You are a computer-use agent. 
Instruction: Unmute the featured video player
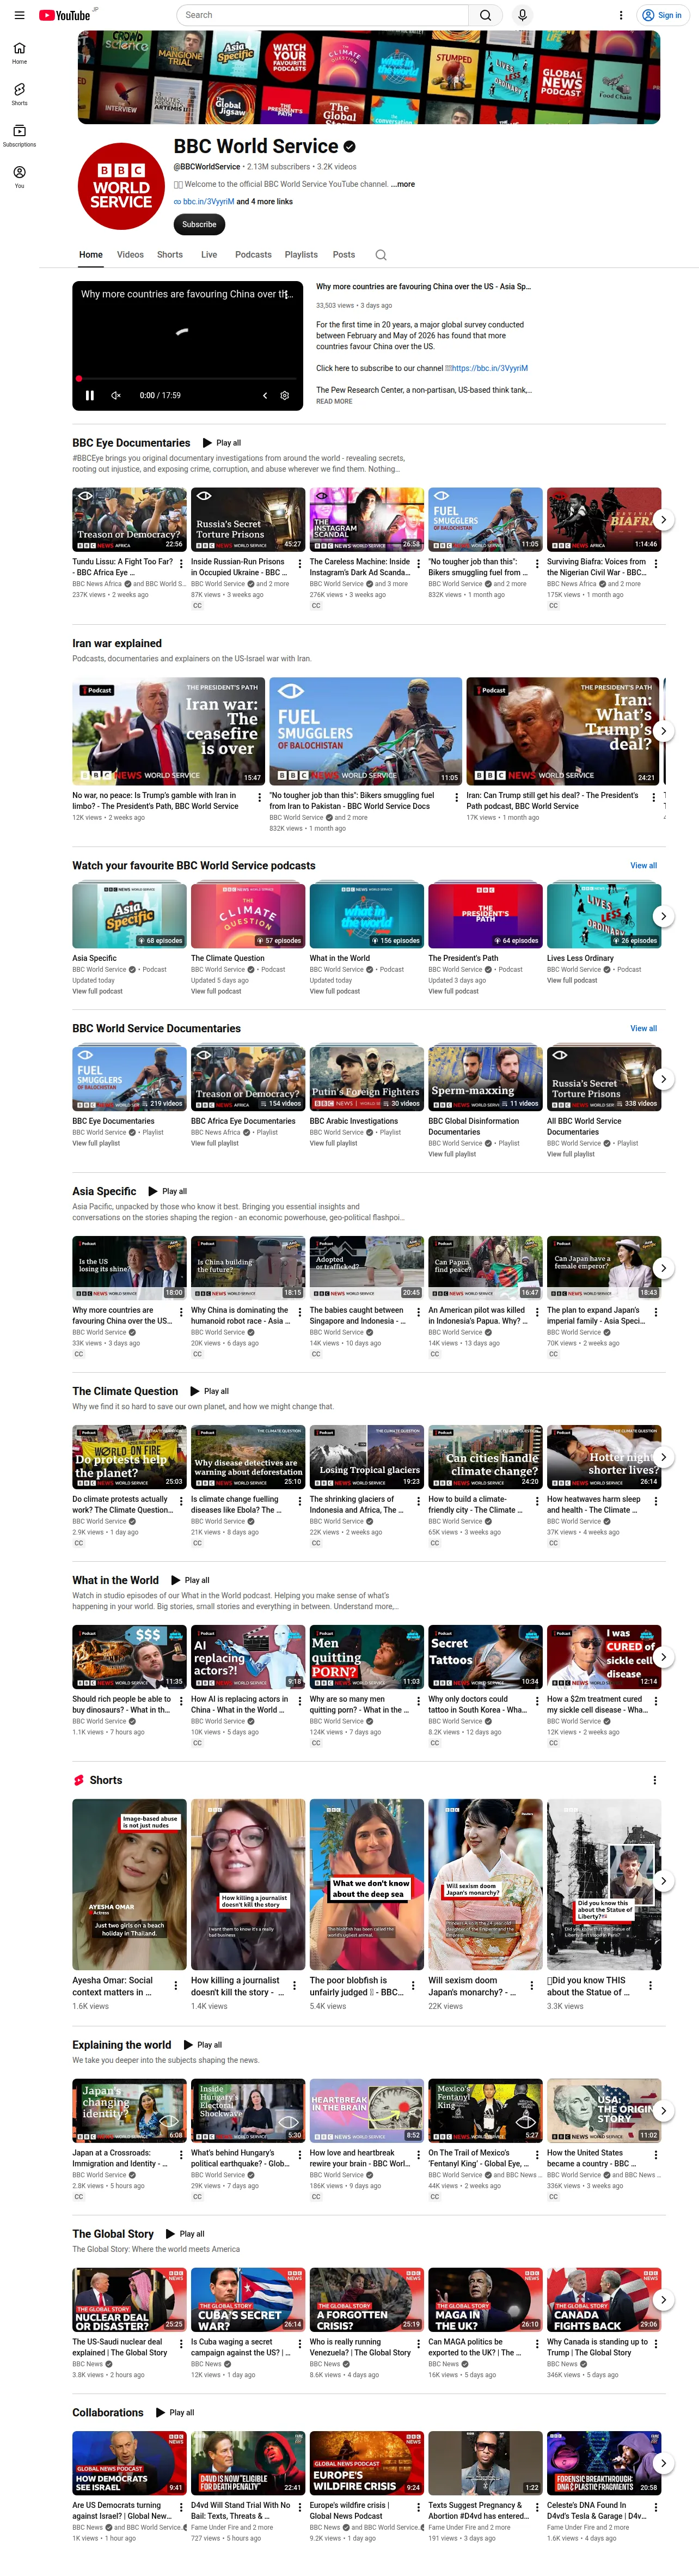[x=116, y=395]
